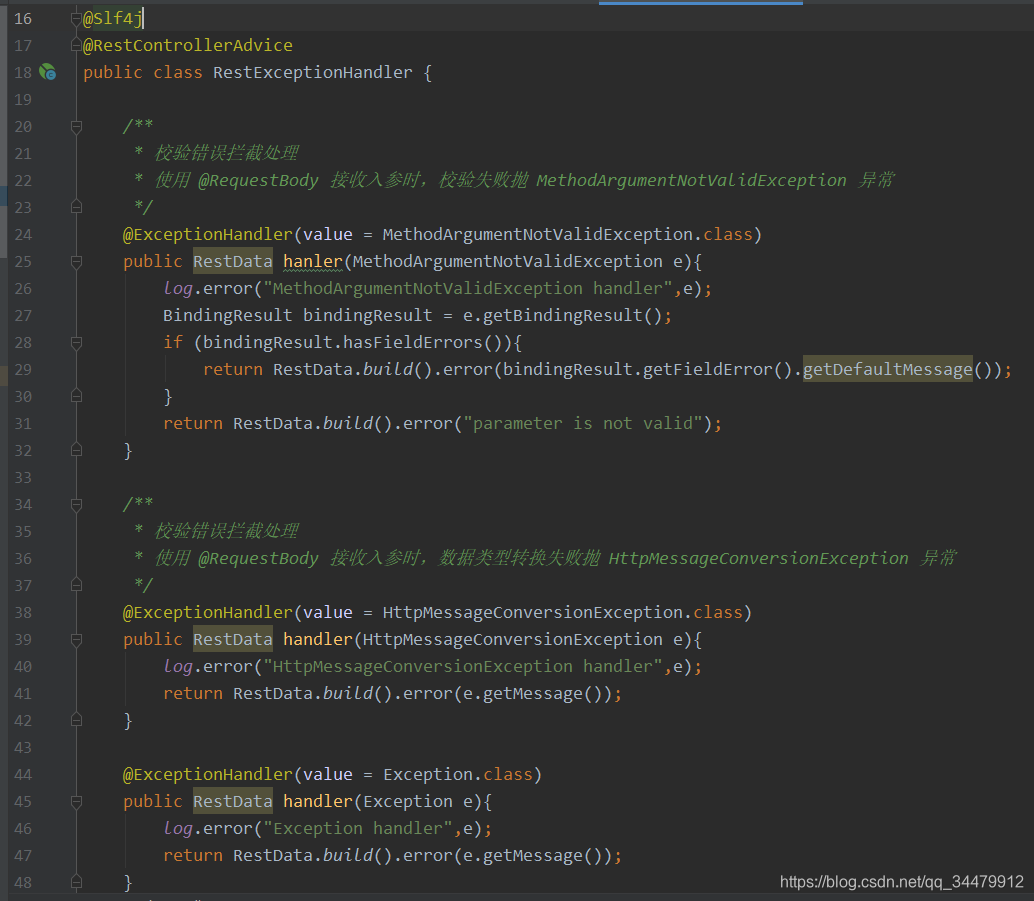Click the fold end marker at line 23
Image resolution: width=1034 pixels, height=901 pixels.
[76, 207]
